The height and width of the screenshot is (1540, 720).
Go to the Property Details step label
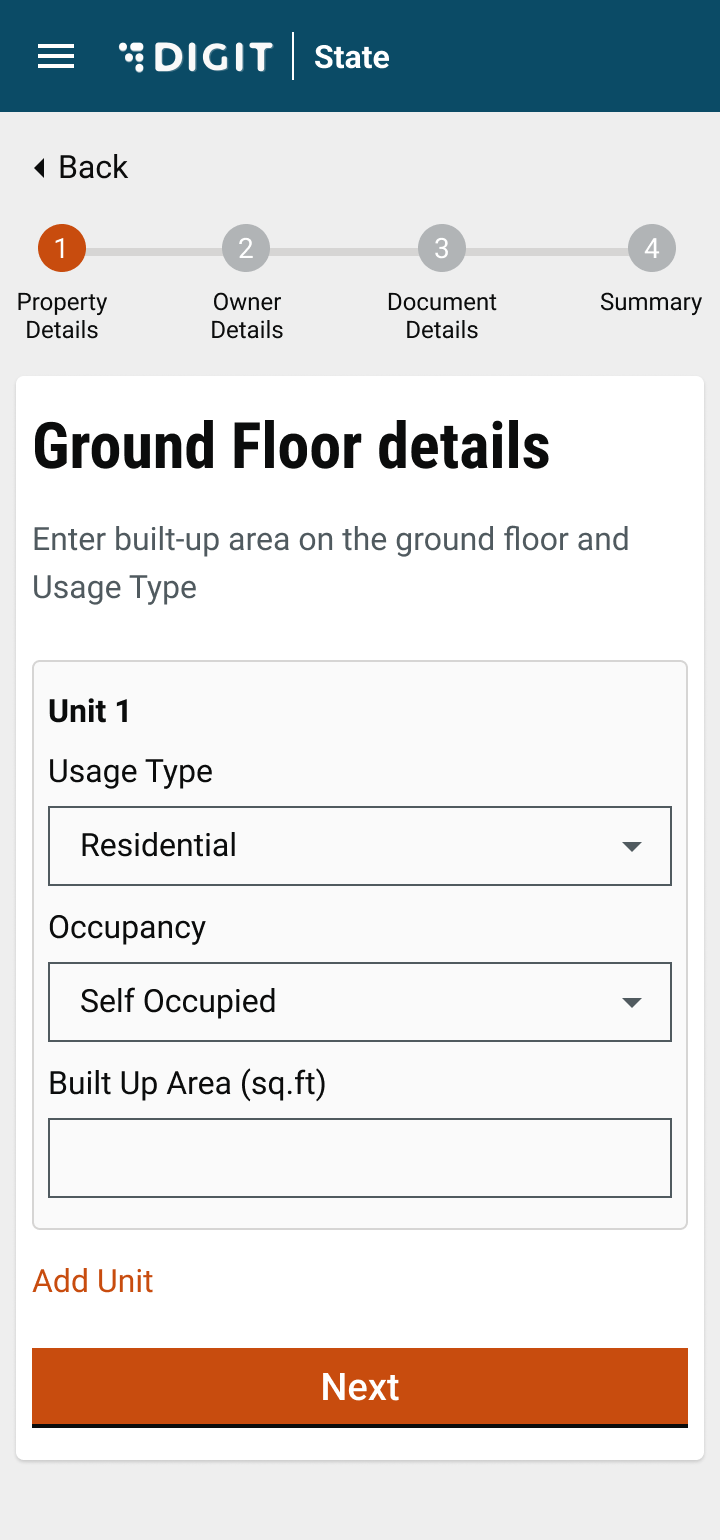(62, 316)
